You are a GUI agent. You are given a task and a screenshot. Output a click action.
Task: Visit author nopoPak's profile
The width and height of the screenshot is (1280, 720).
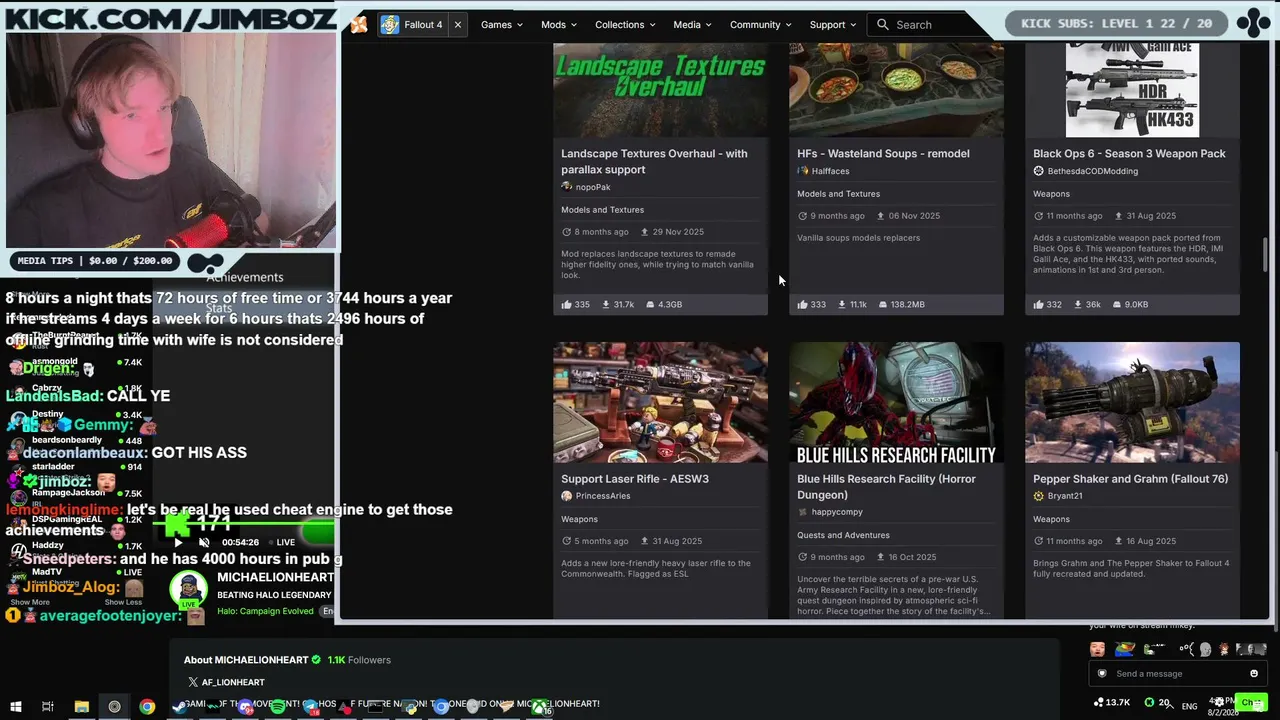(x=592, y=187)
